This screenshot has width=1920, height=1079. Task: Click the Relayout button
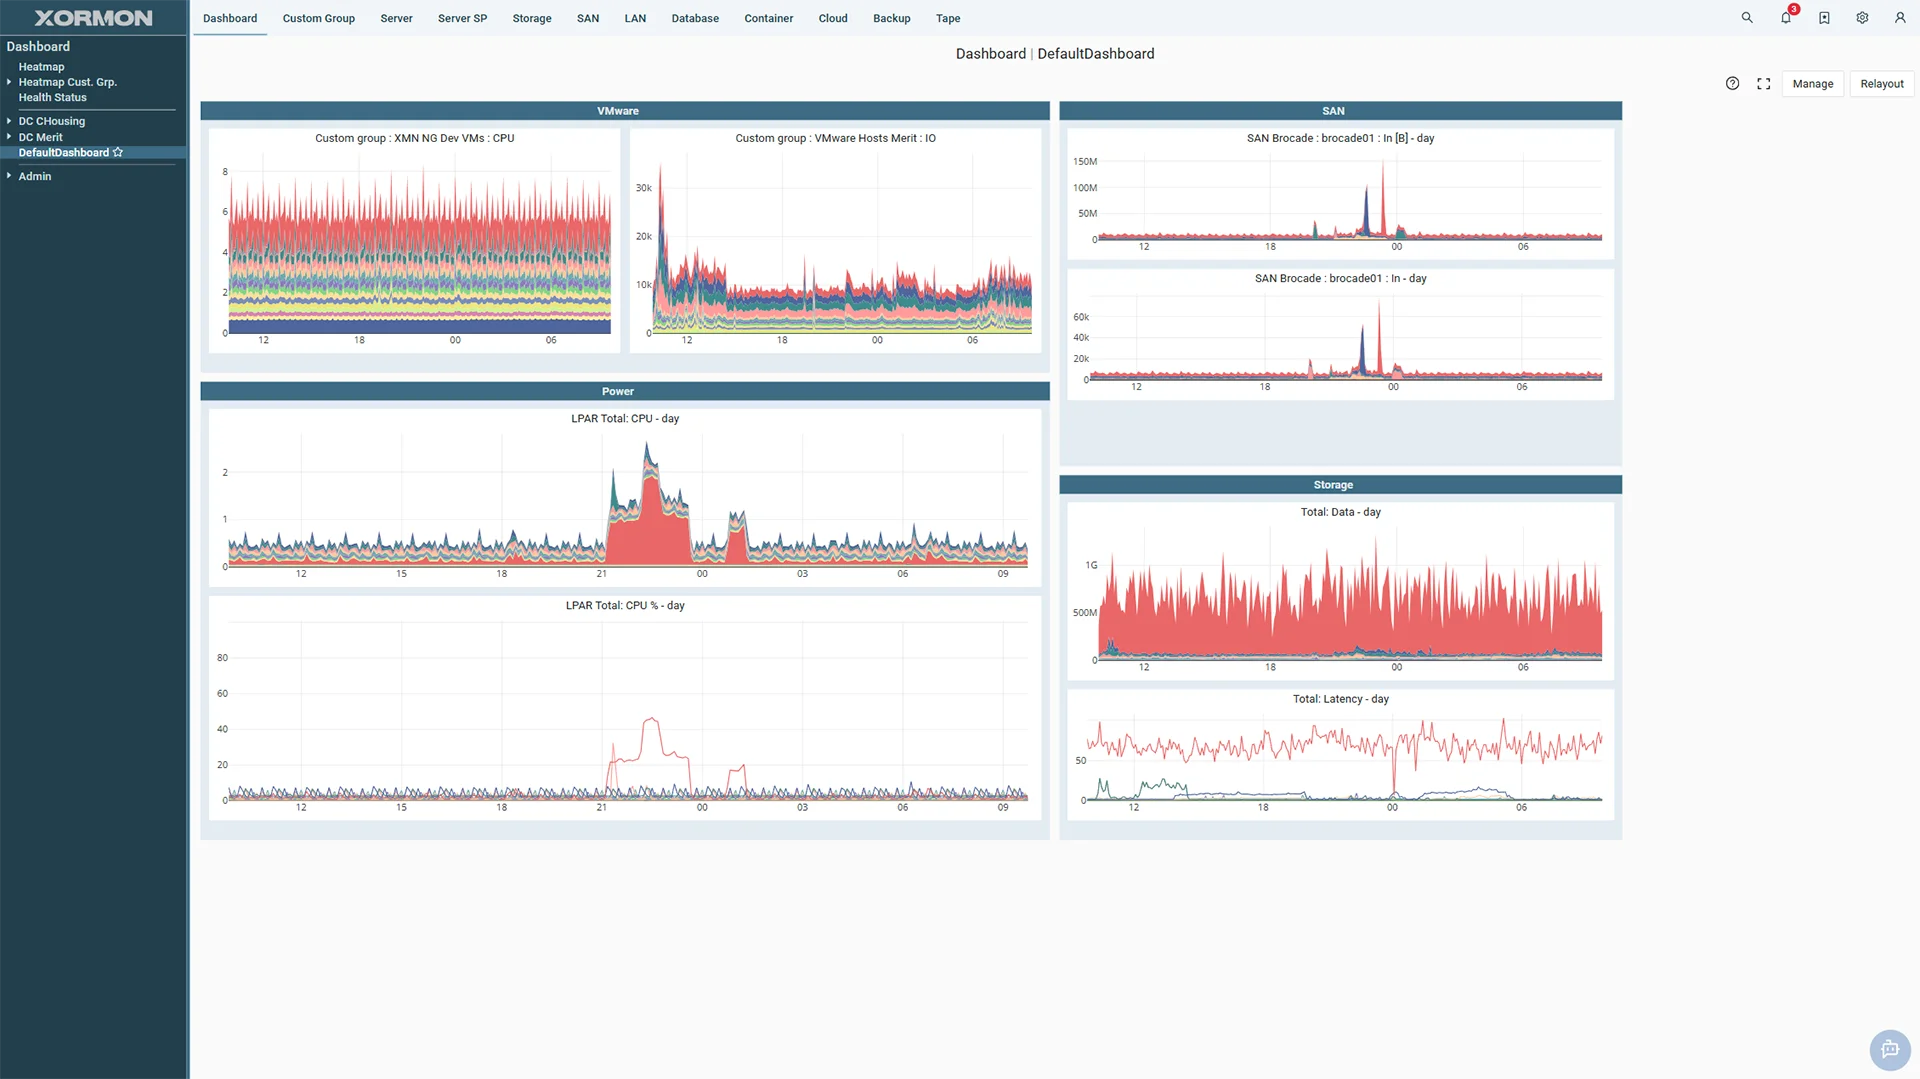(1881, 83)
